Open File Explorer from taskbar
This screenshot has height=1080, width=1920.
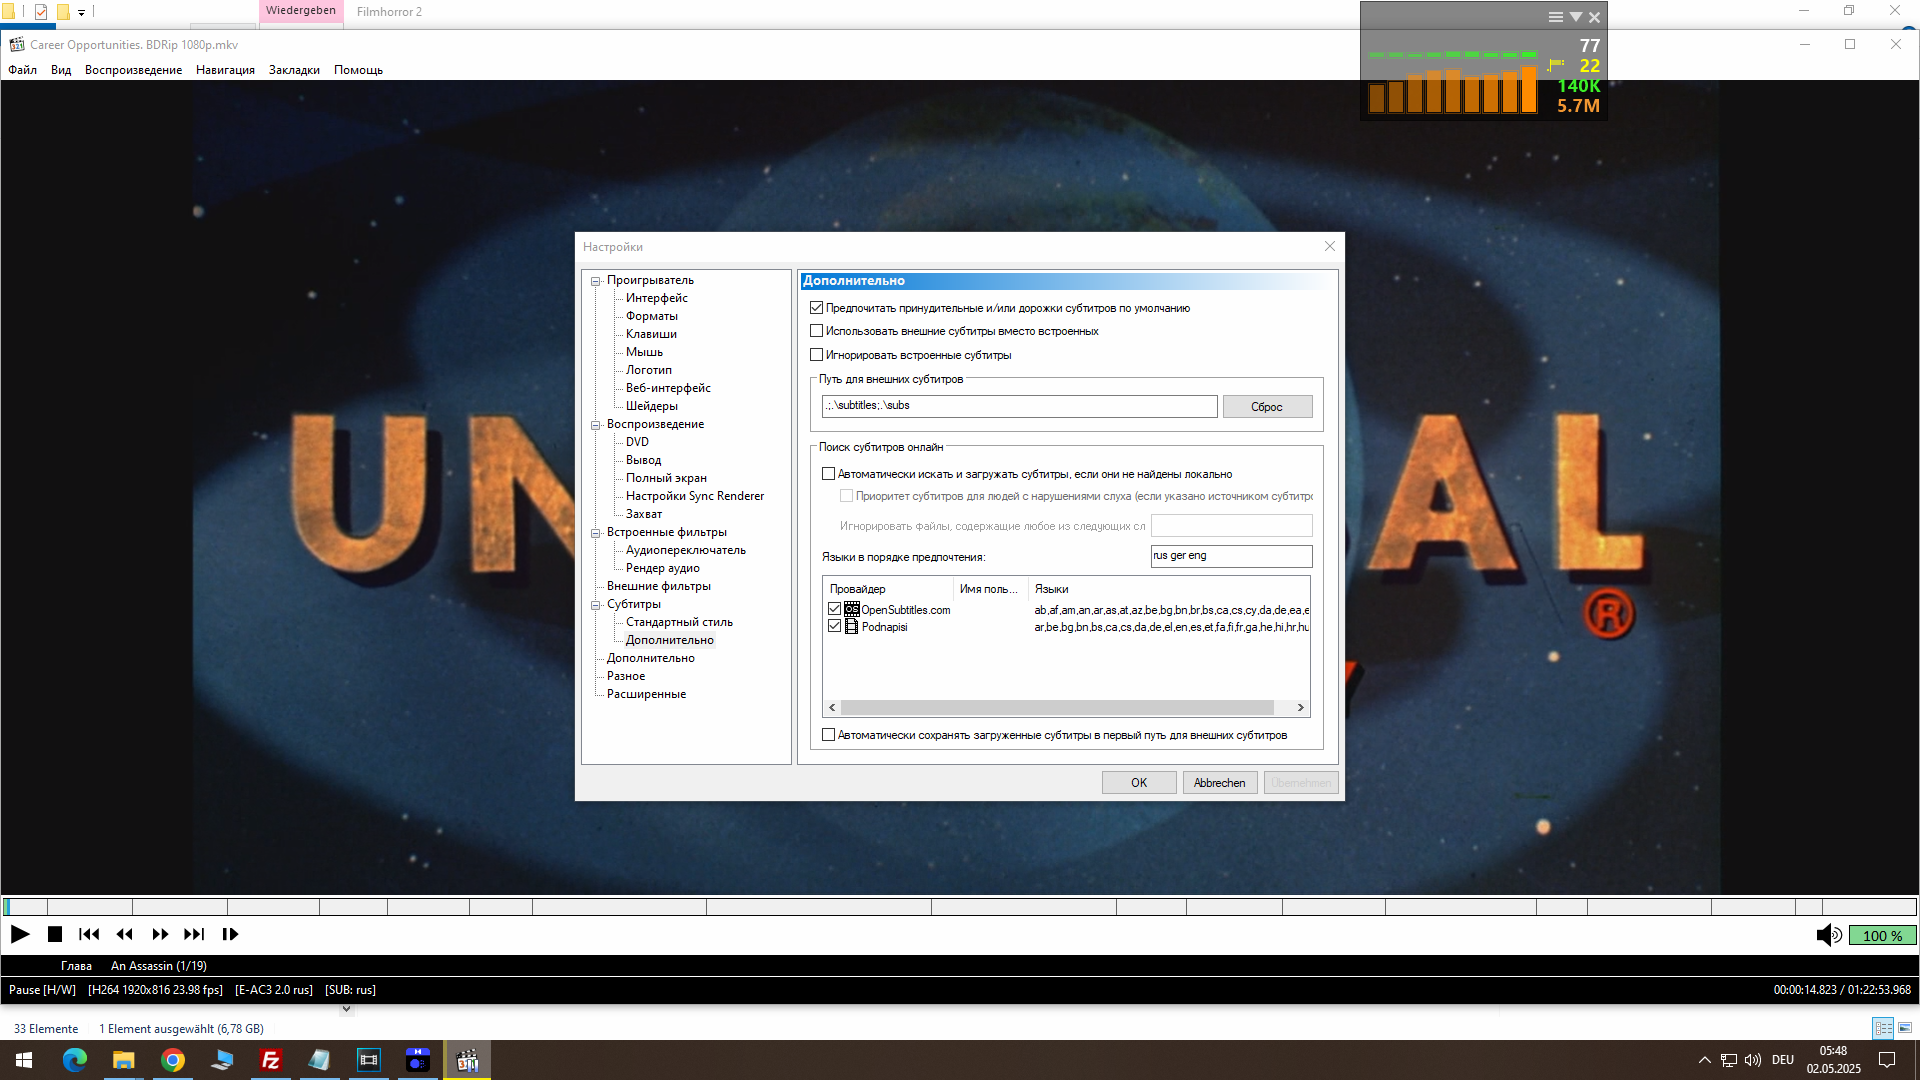pyautogui.click(x=123, y=1060)
